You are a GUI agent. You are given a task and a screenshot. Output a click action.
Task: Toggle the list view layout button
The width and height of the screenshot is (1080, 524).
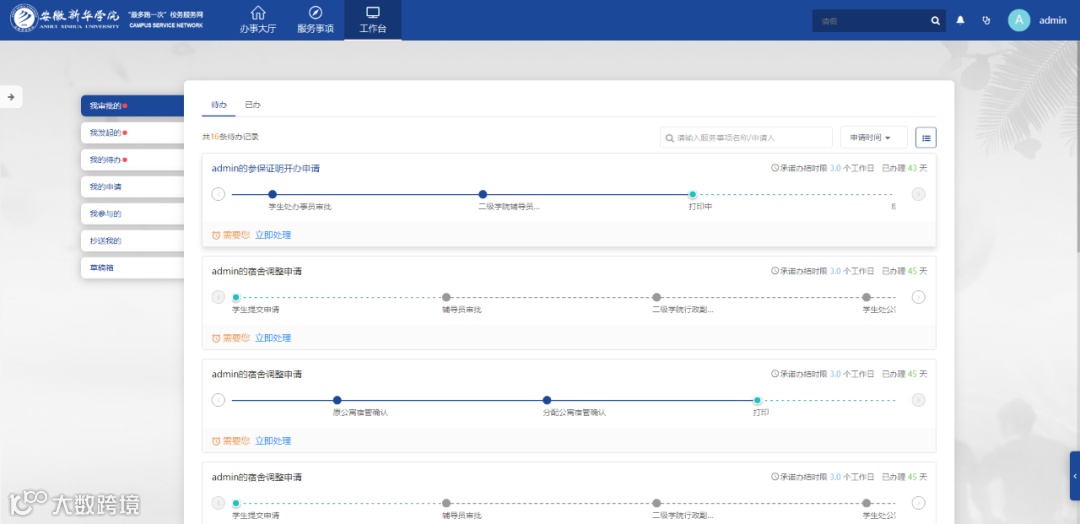[926, 138]
